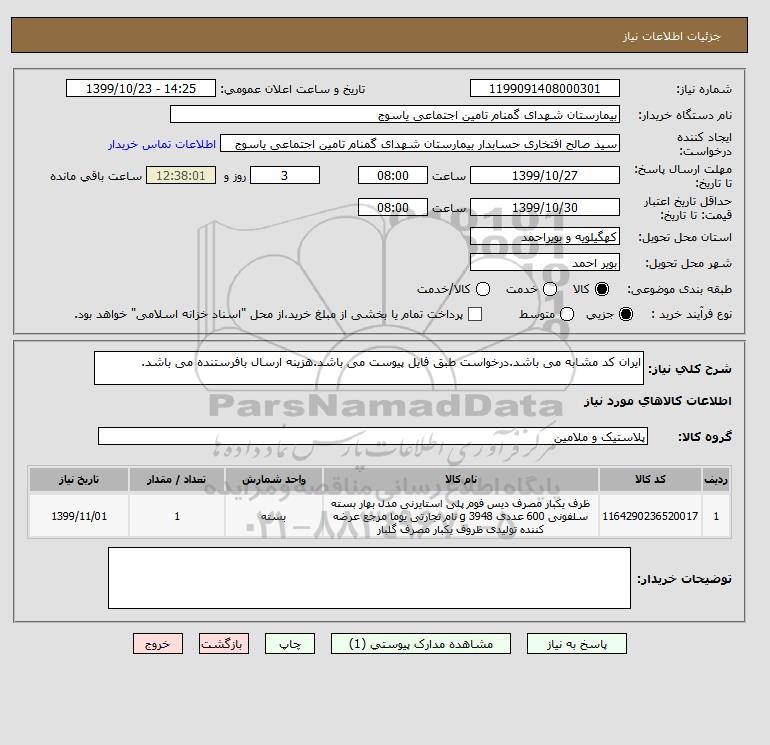Click the product name description cell
Screen dimensions: 770x745
[461, 516]
